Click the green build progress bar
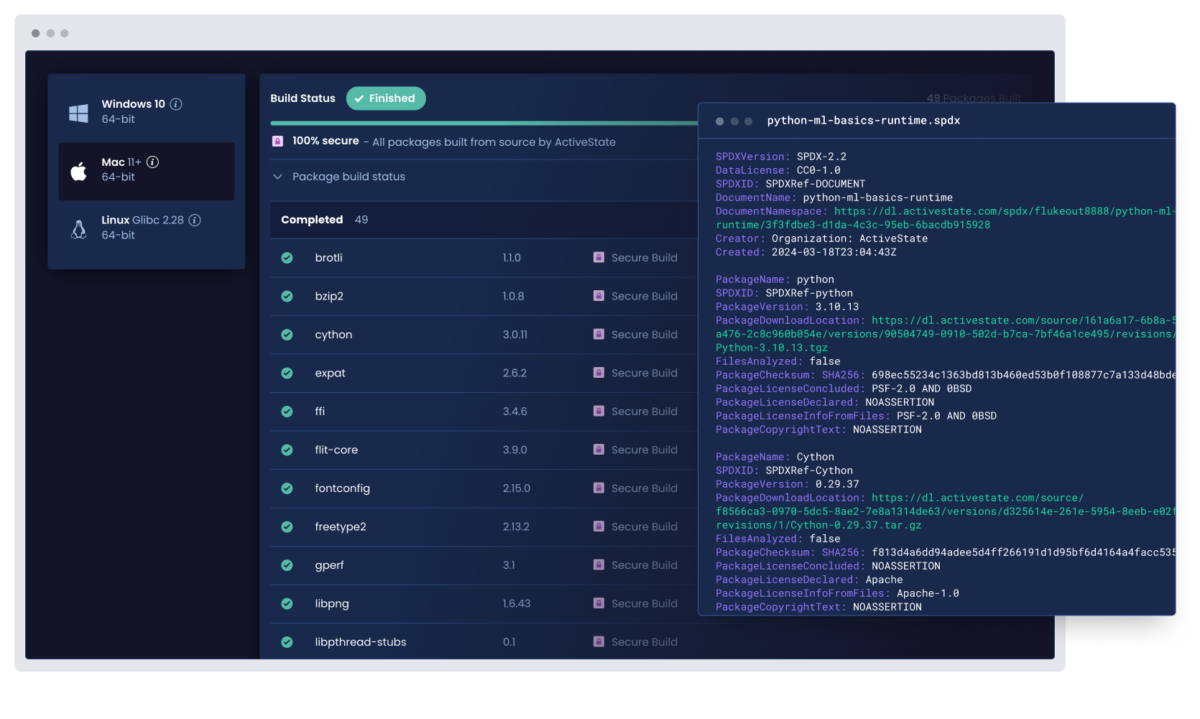The image size is (1200, 719). (480, 123)
